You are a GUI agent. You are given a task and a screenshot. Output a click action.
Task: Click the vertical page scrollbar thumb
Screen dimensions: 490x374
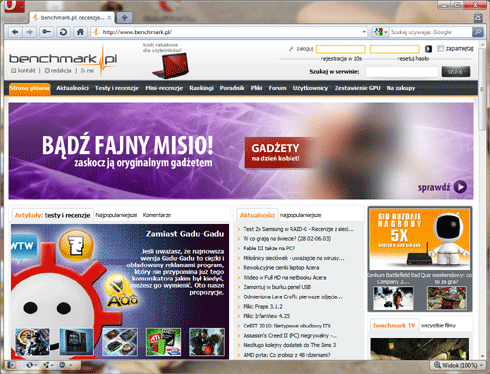482,88
